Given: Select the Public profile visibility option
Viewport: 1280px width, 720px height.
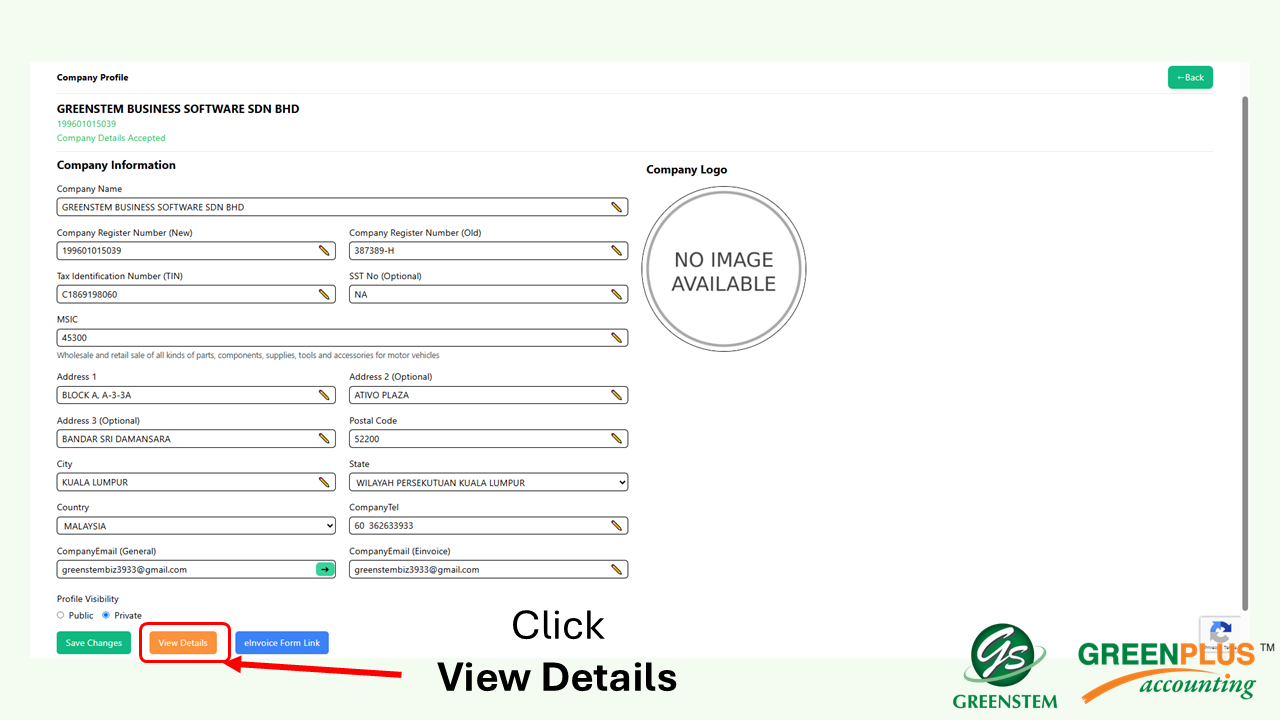Looking at the screenshot, I should (x=61, y=615).
